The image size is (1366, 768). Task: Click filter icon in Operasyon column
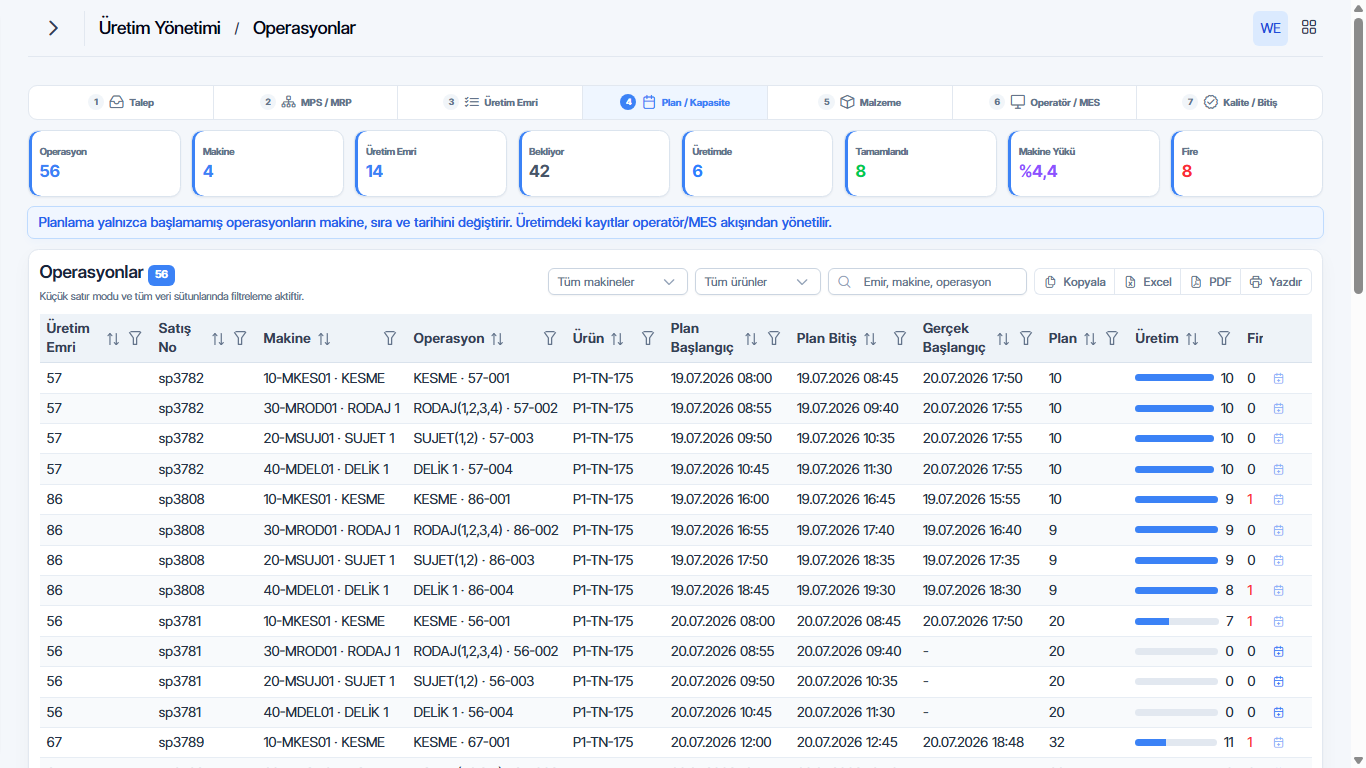coord(550,339)
